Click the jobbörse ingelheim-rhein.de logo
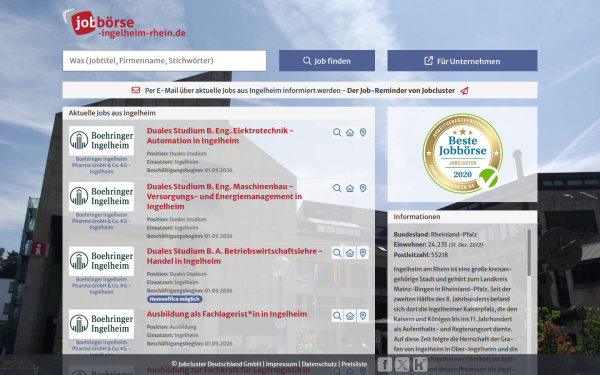Viewport: 600px width, 375px height. [124, 23]
